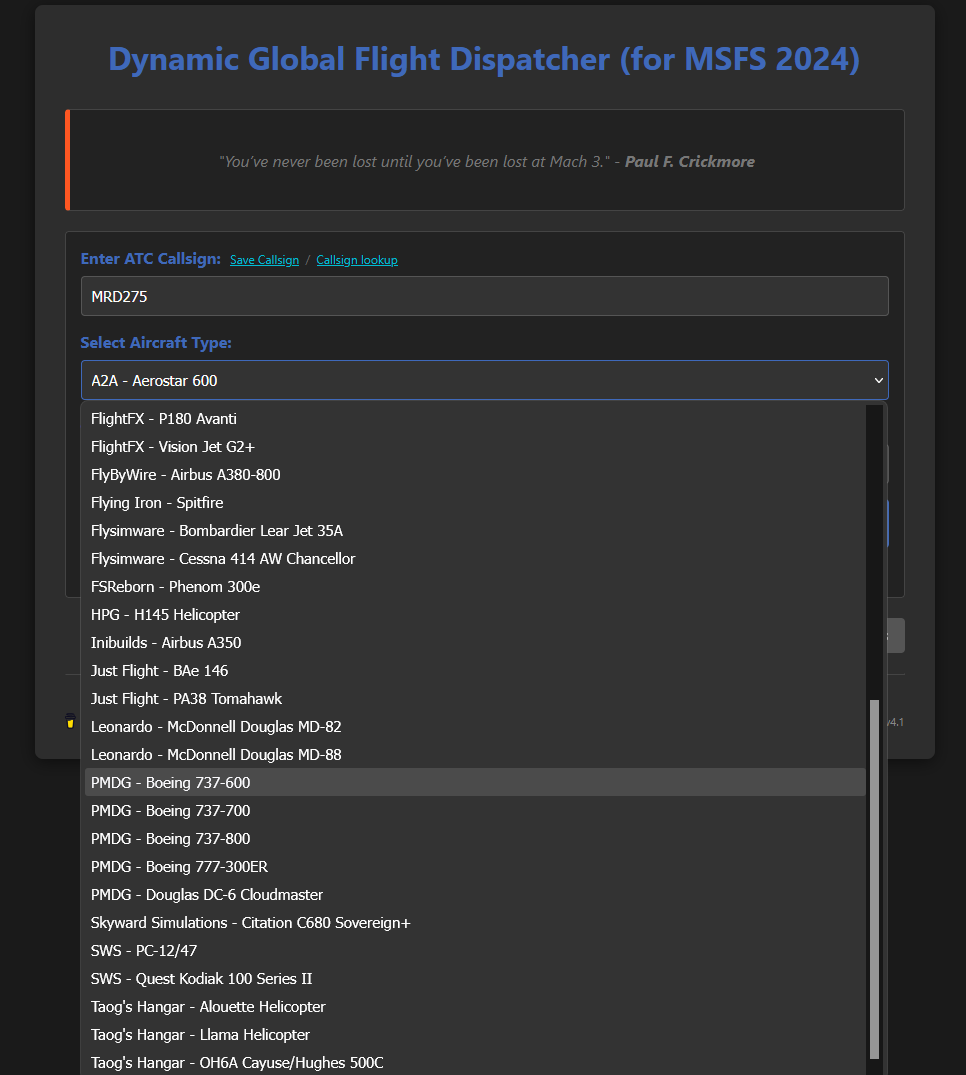The image size is (966, 1075).
Task: Pick Taog's Hangar - OH6A Cayuse/Hughes 500C
Action: point(475,1063)
